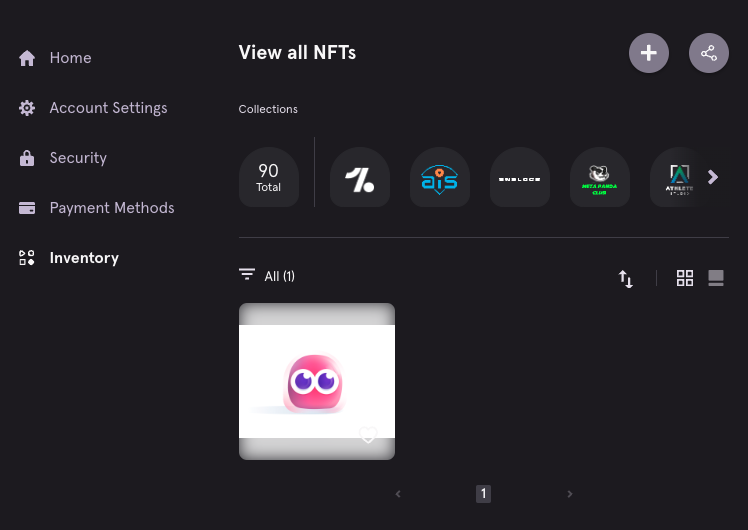The image size is (748, 530).
Task: Click the Account Settings gear icon
Action: pyautogui.click(x=27, y=108)
